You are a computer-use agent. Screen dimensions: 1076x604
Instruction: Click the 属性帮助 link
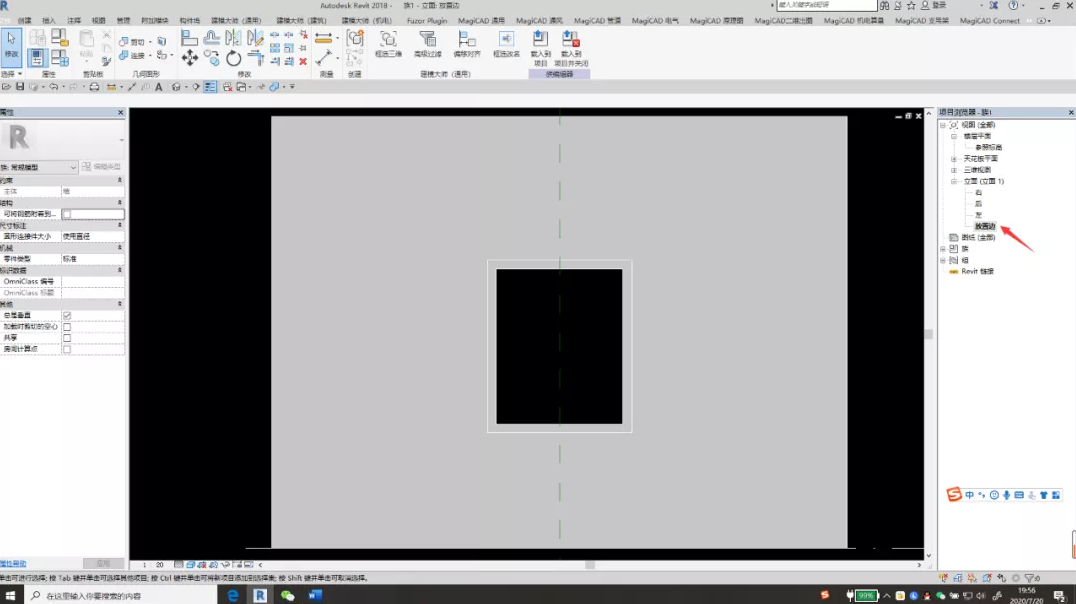pos(13,564)
